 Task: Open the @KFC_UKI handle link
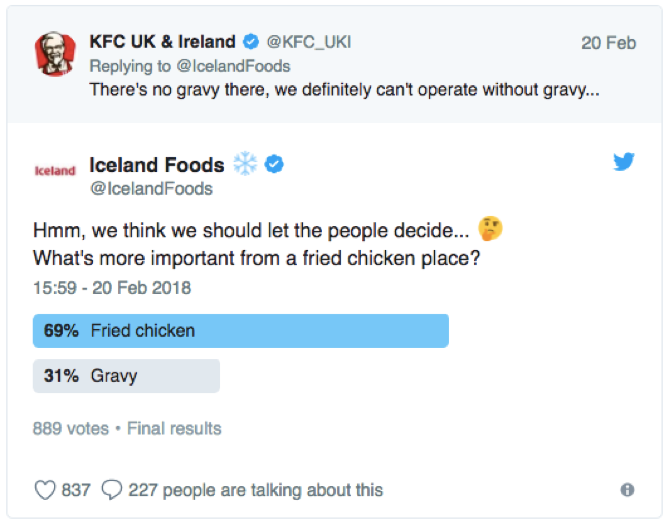[309, 42]
